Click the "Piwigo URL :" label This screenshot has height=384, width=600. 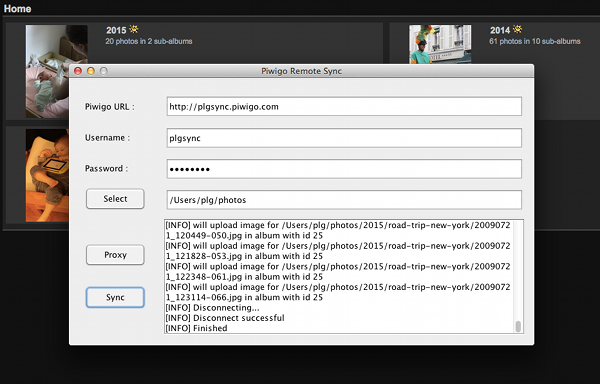[110, 107]
